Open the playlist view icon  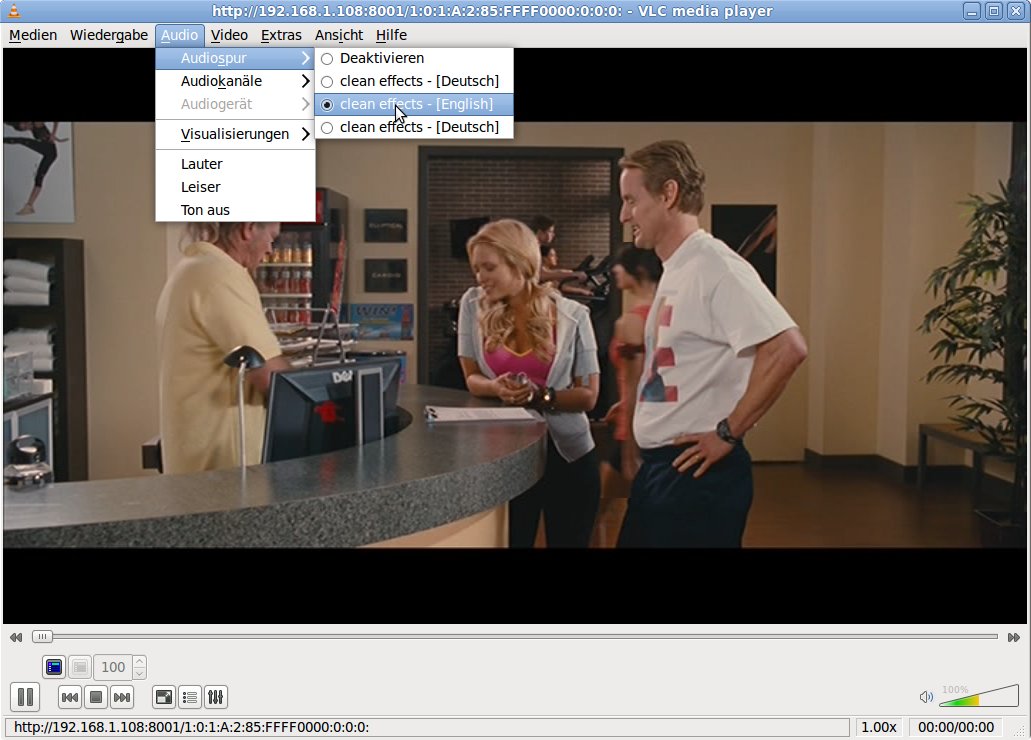pos(190,697)
